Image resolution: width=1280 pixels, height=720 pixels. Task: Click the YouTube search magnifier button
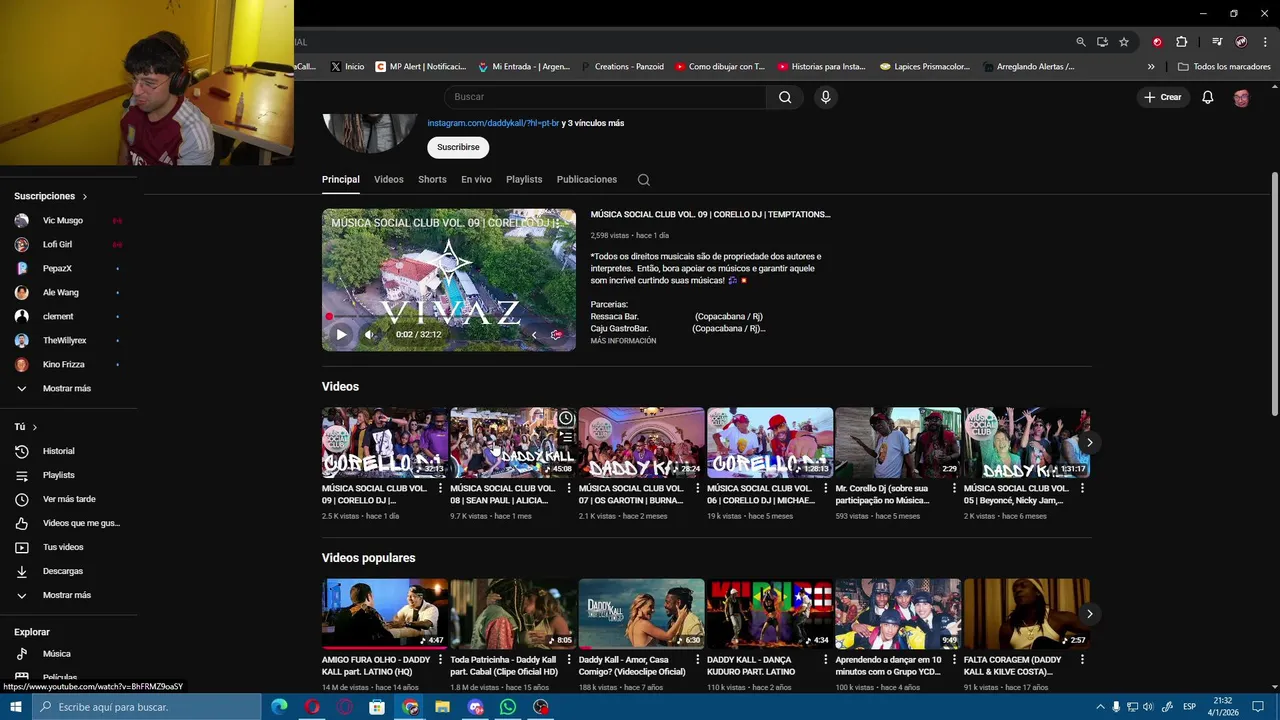coord(785,97)
